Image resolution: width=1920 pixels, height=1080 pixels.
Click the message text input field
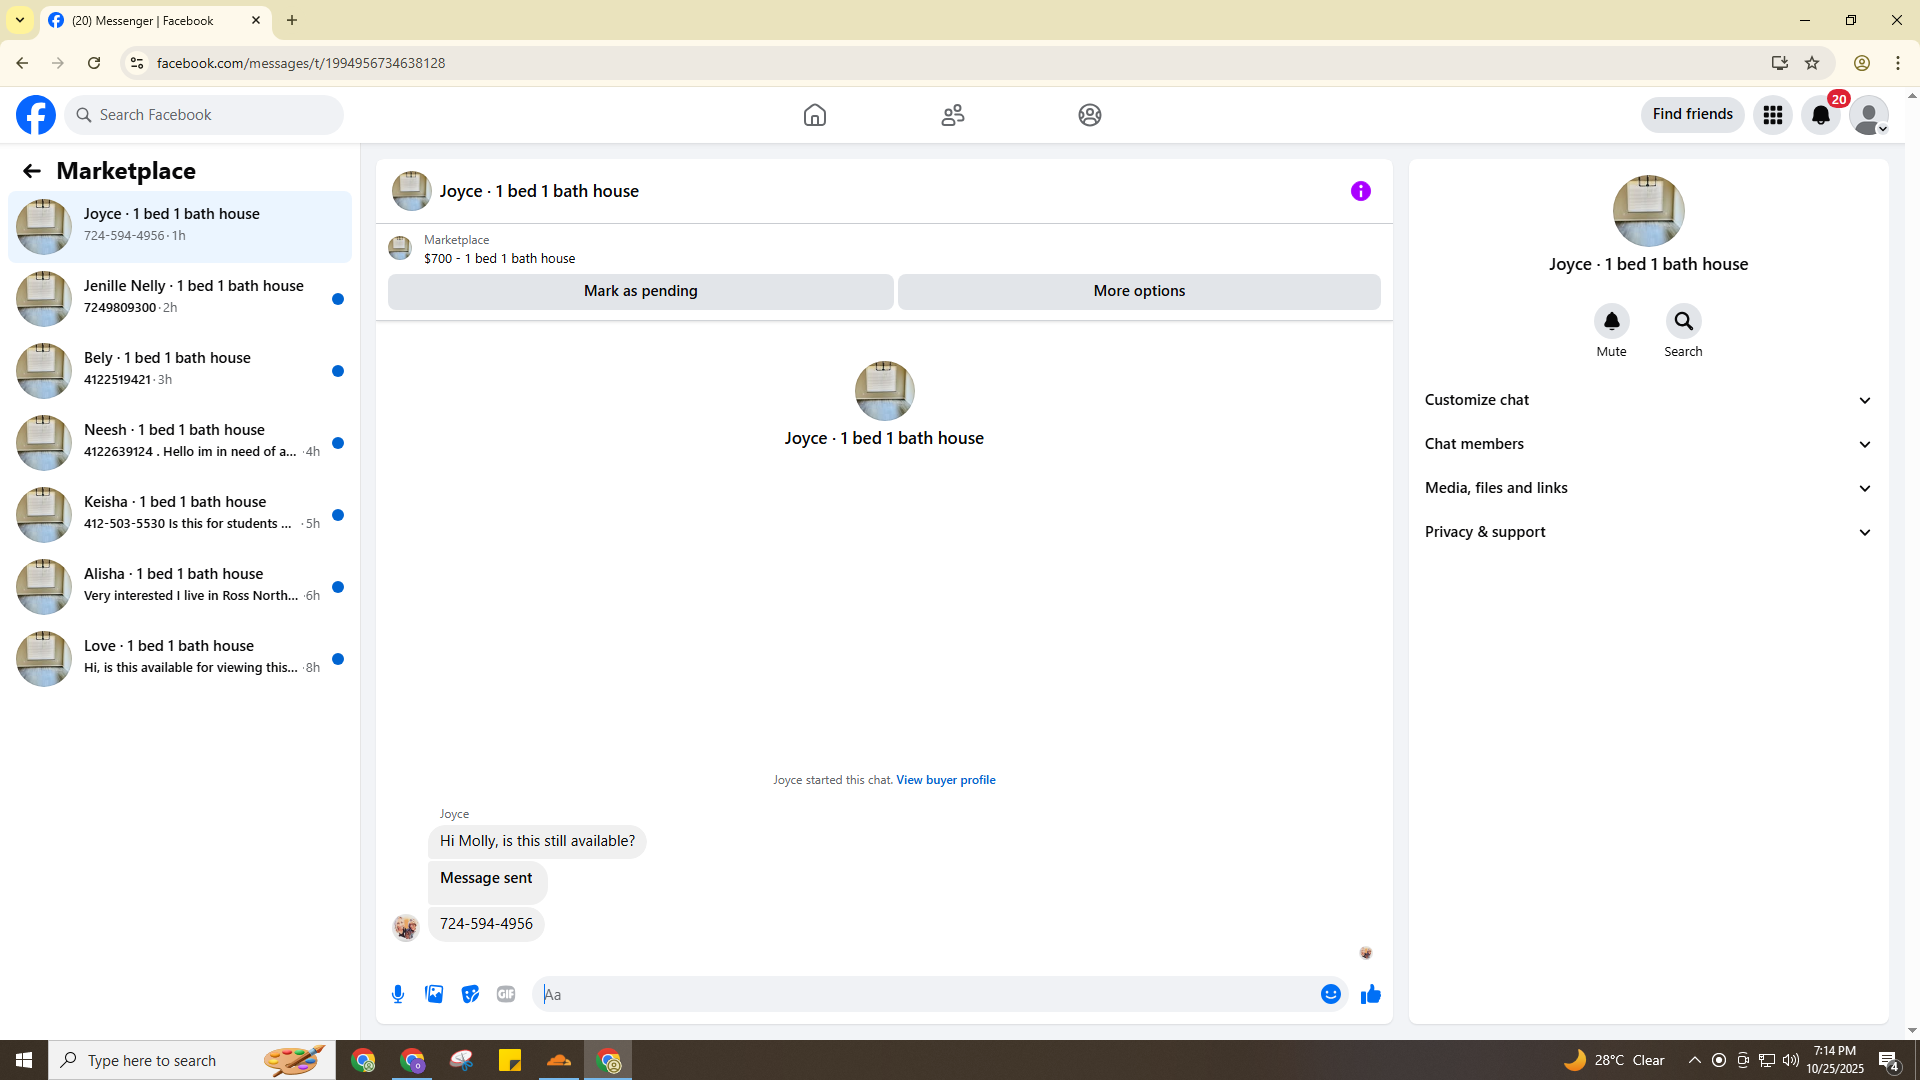(925, 994)
